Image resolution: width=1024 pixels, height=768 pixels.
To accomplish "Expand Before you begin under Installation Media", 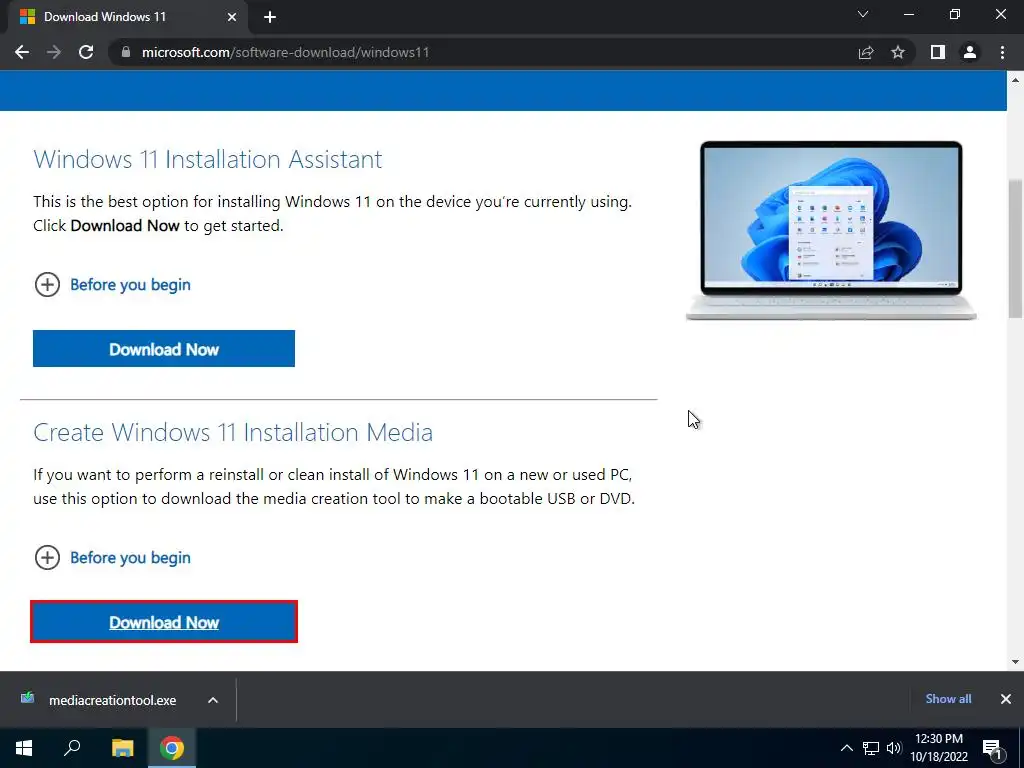I will click(112, 558).
